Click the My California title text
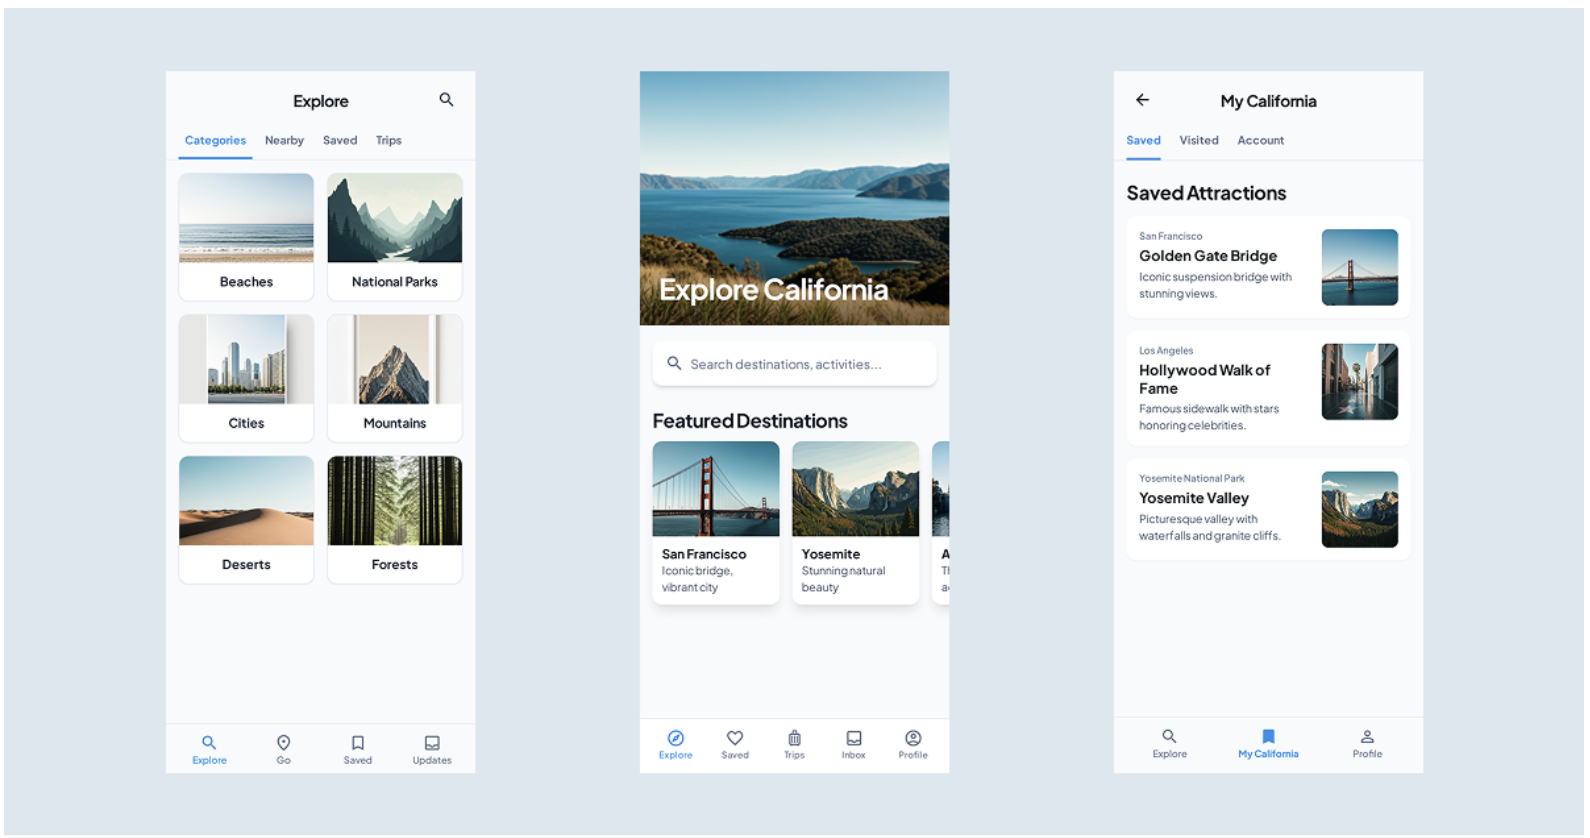The height and width of the screenshot is (838, 1590). (1268, 101)
